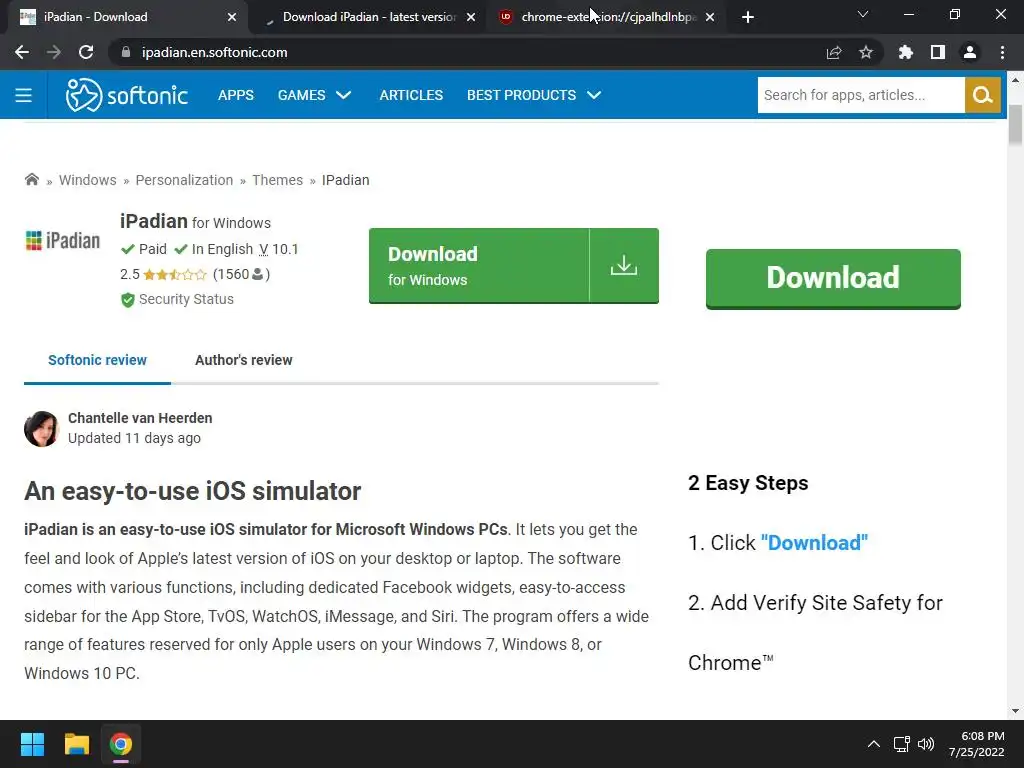1024x768 pixels.
Task: Switch to the chrome-extension tab
Action: [607, 17]
